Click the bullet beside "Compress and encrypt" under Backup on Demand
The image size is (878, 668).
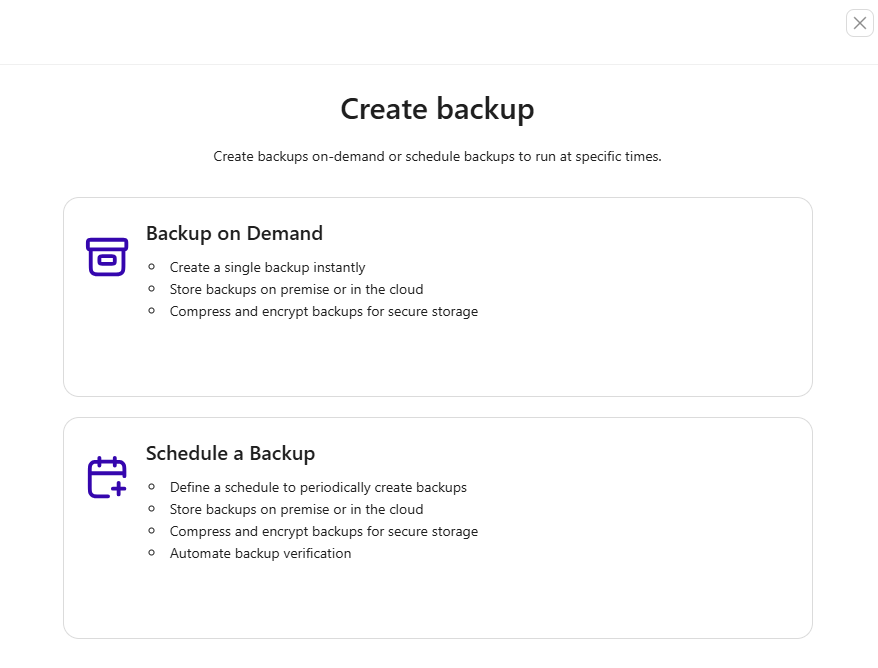pyautogui.click(x=152, y=311)
